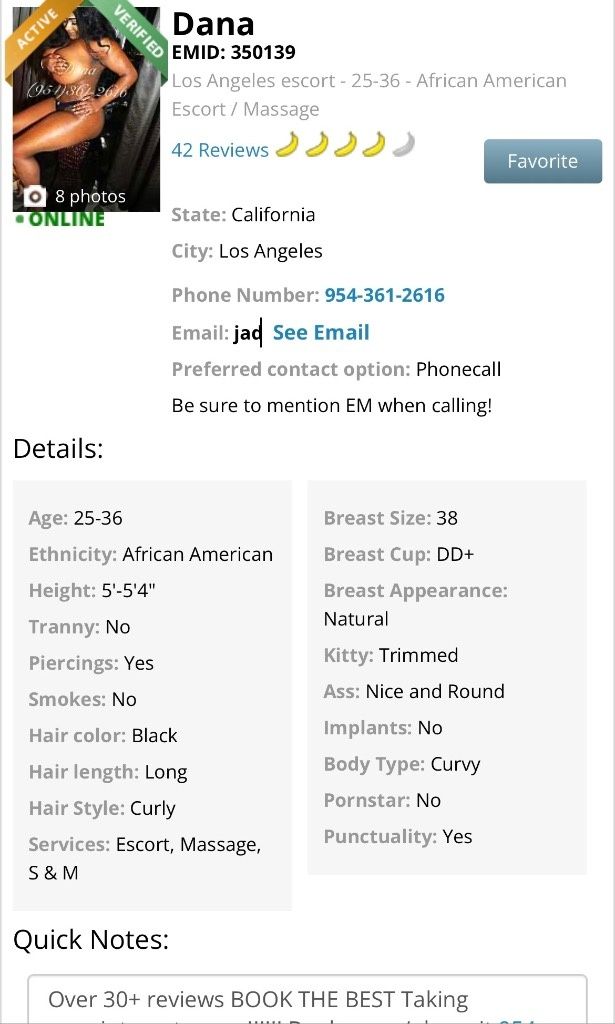Click the first yellow banana rating icon

287,145
